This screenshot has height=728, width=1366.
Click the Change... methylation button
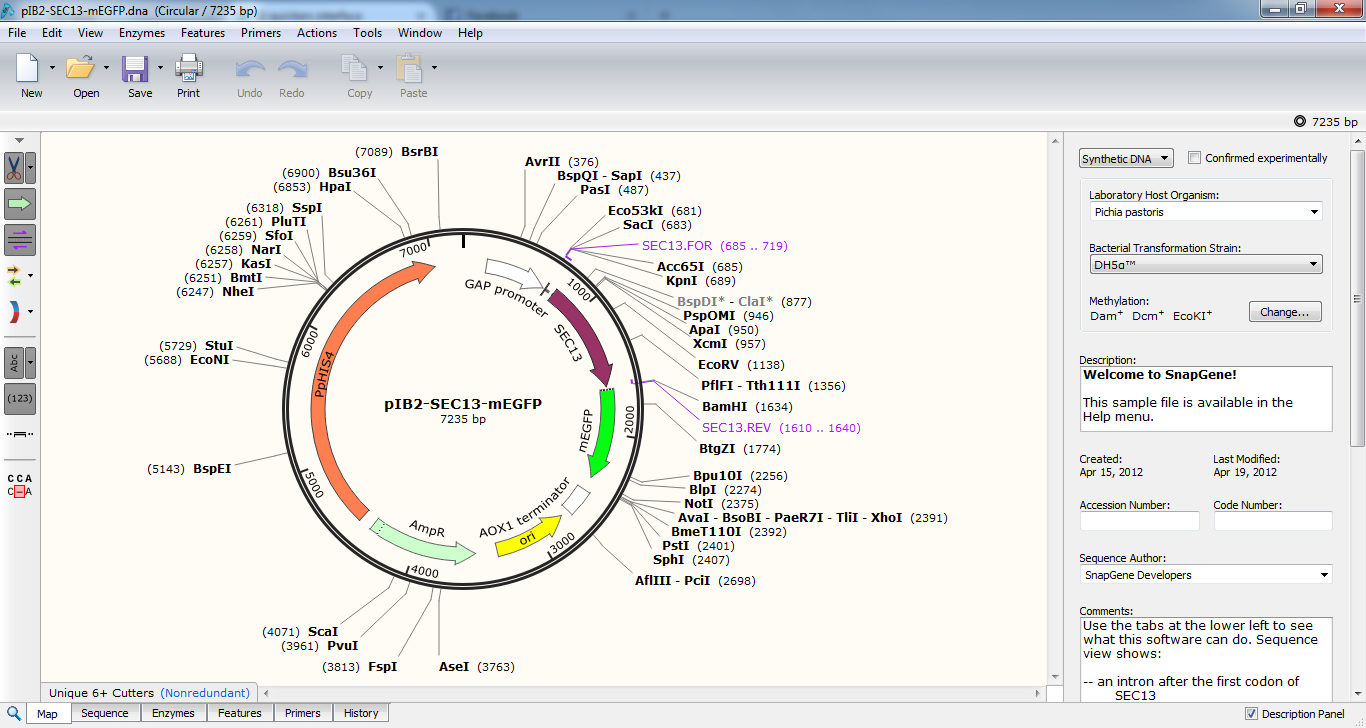1285,312
